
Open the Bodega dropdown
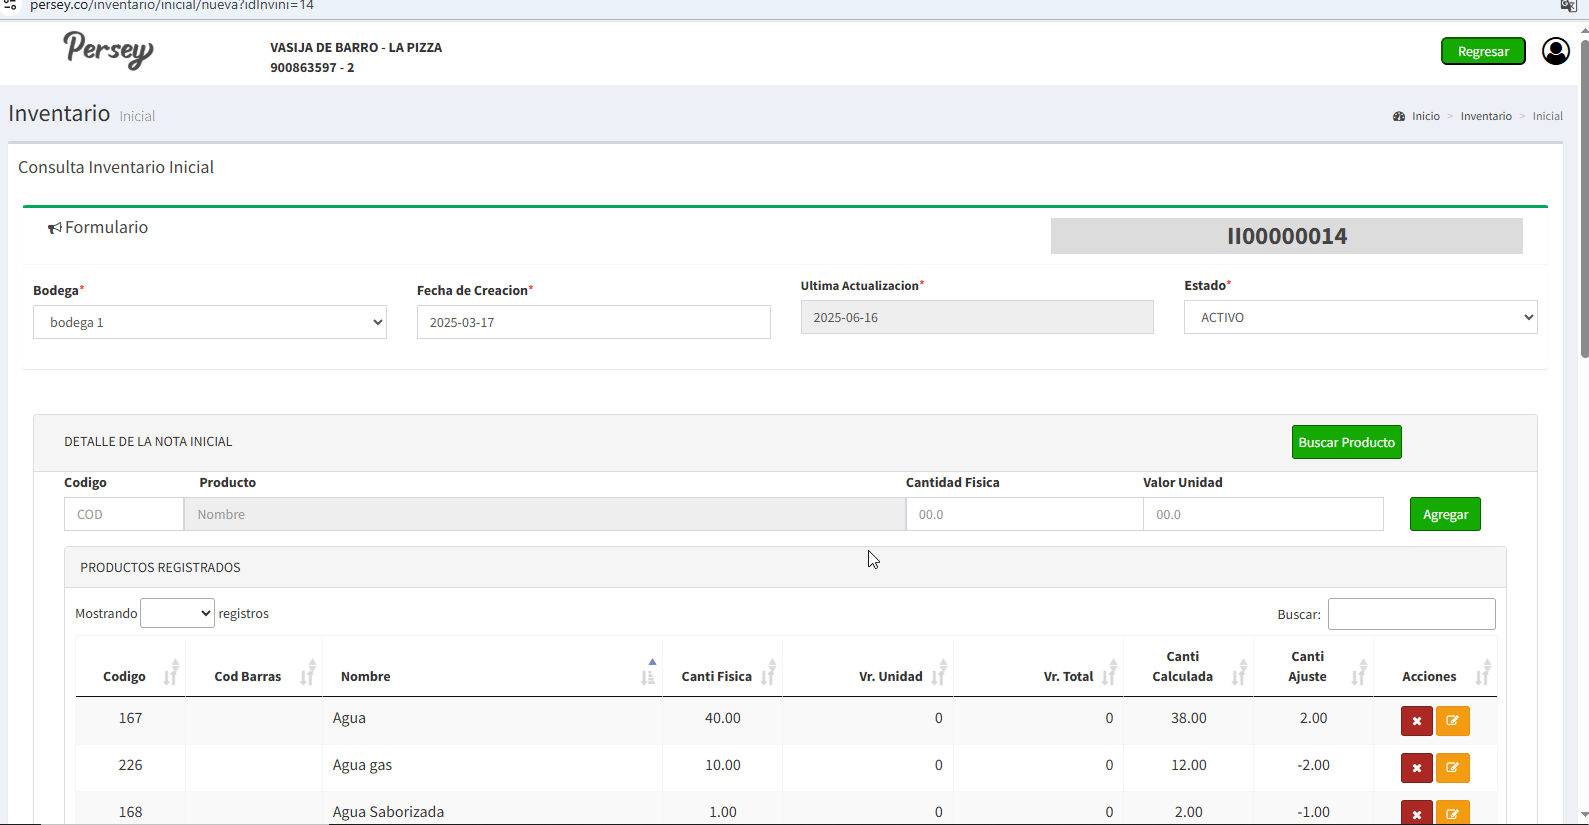pos(210,322)
